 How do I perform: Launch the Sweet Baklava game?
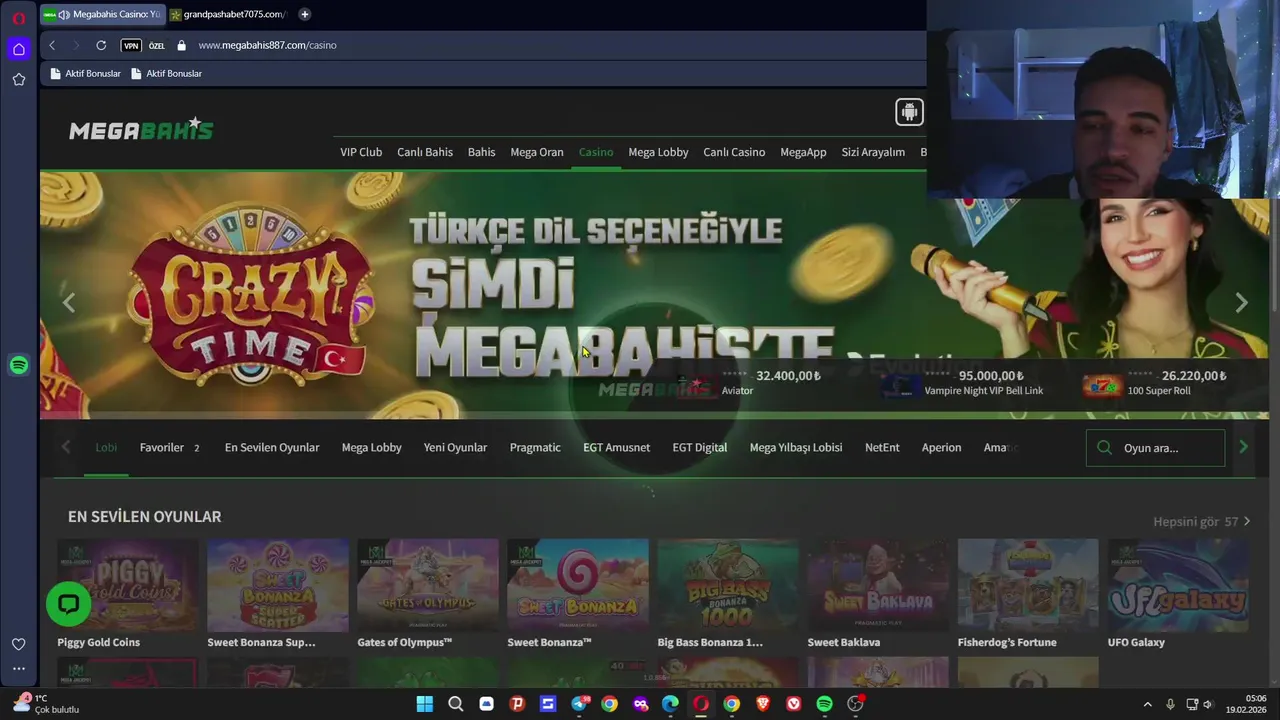(x=878, y=586)
